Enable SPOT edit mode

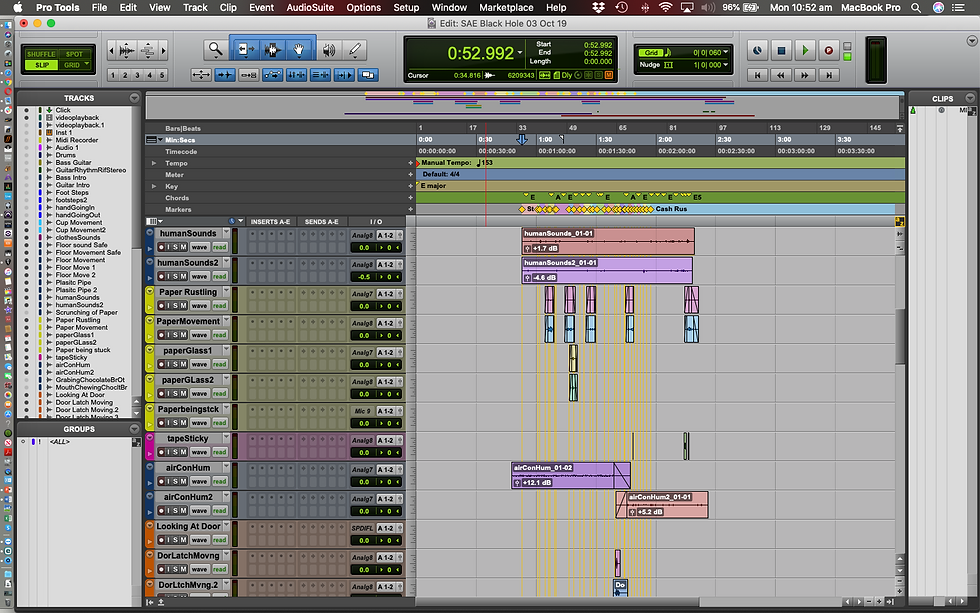tap(74, 54)
